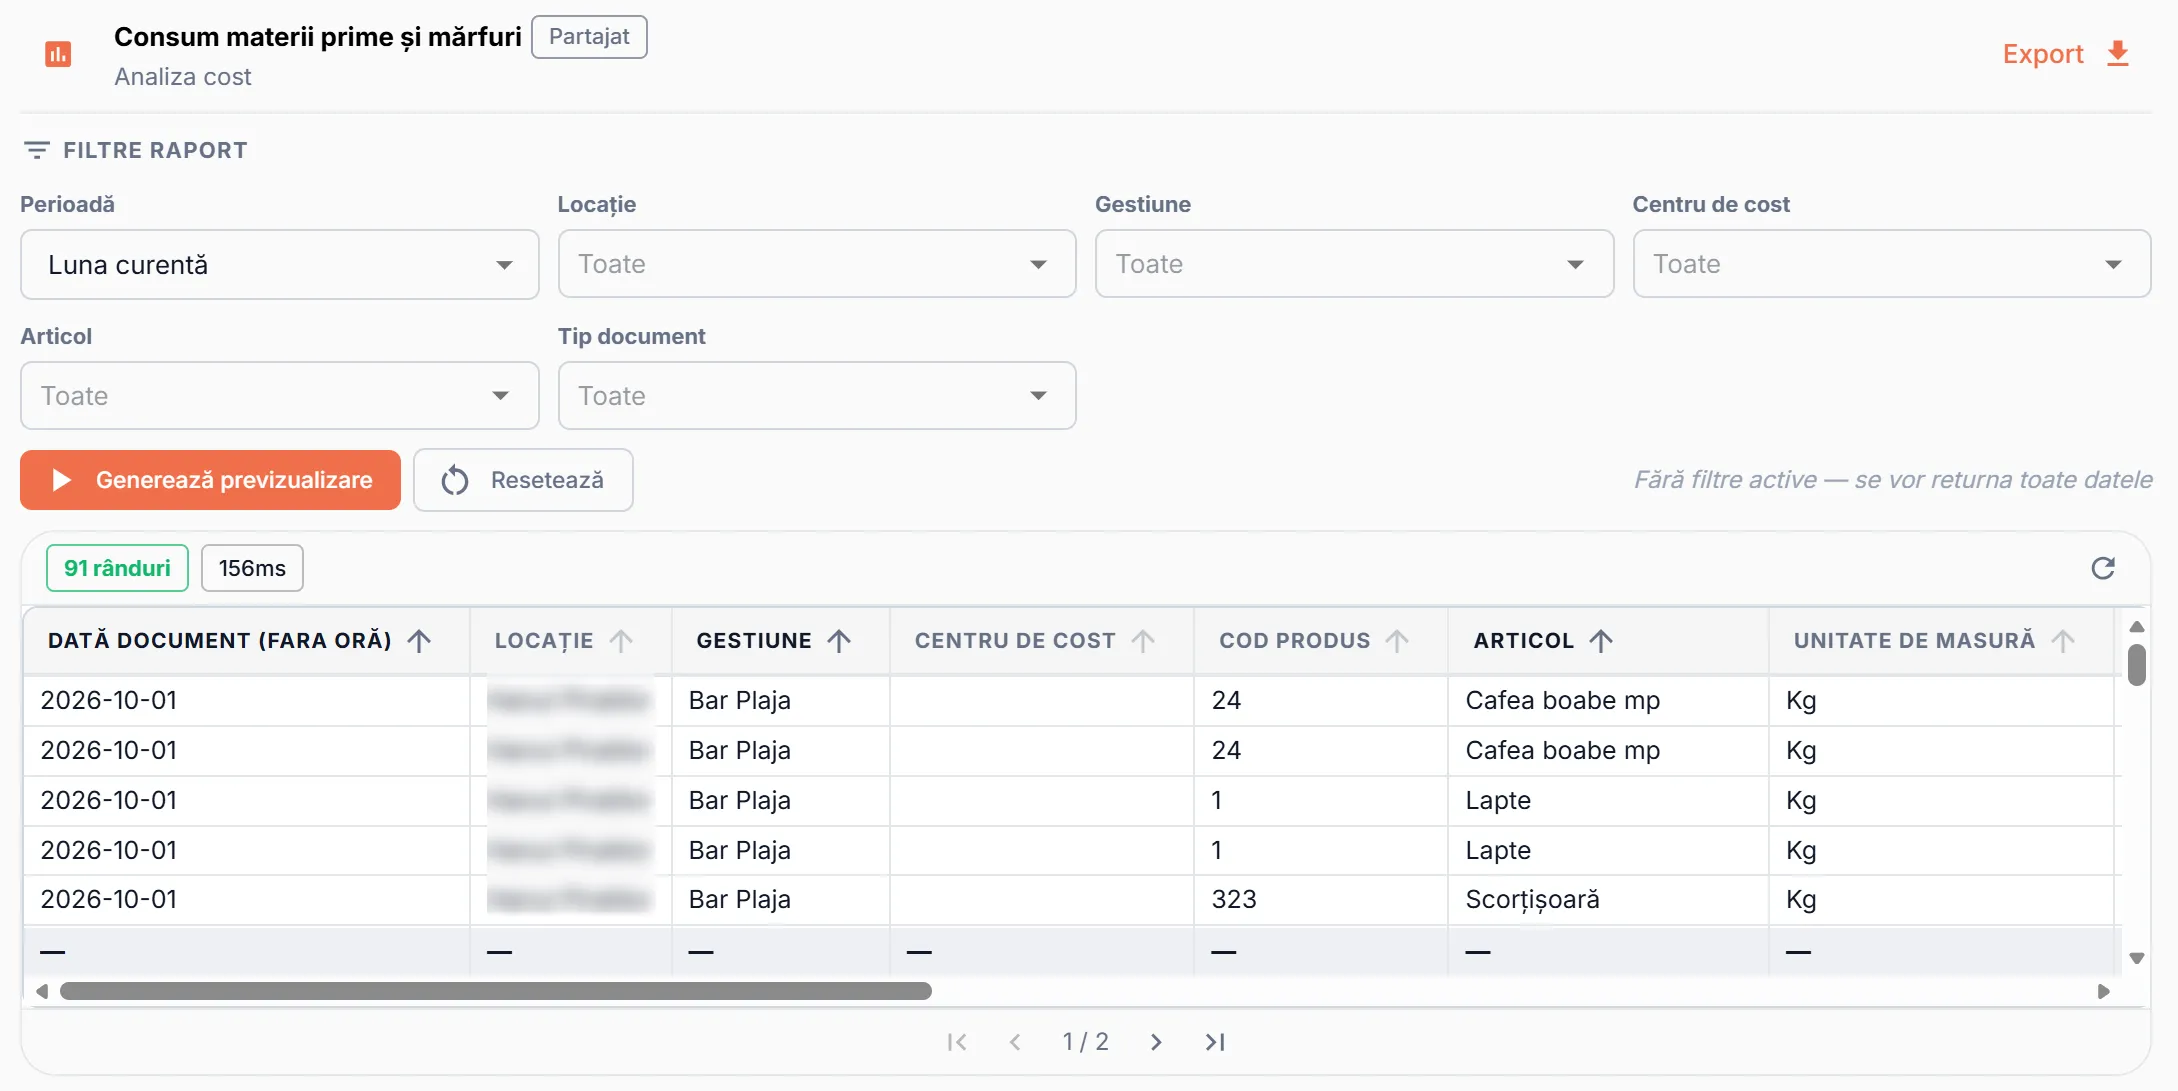Open the Locație filter dropdown
The width and height of the screenshot is (2178, 1091).
pyautogui.click(x=817, y=264)
